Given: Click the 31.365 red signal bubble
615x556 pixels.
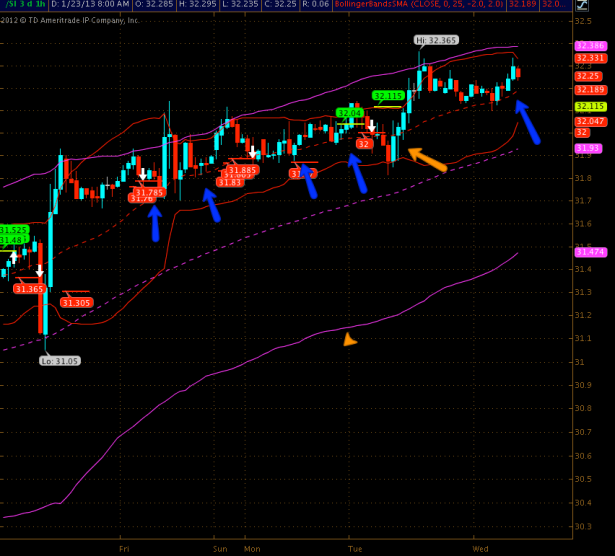Looking at the screenshot, I should 29,289.
